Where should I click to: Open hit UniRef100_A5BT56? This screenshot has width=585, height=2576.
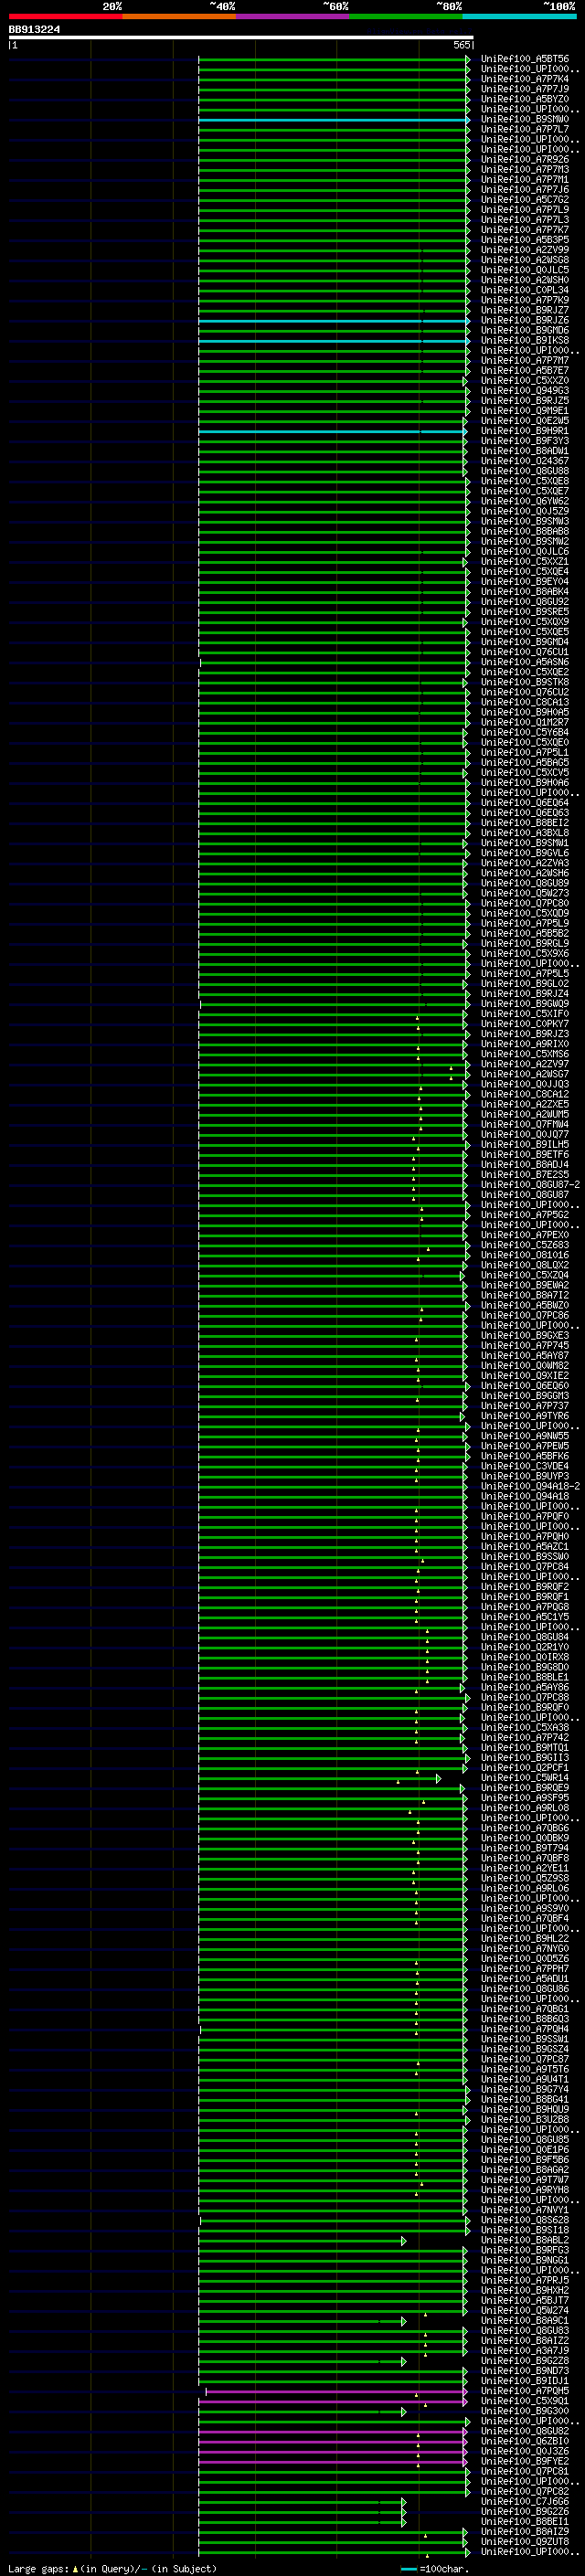(525, 59)
